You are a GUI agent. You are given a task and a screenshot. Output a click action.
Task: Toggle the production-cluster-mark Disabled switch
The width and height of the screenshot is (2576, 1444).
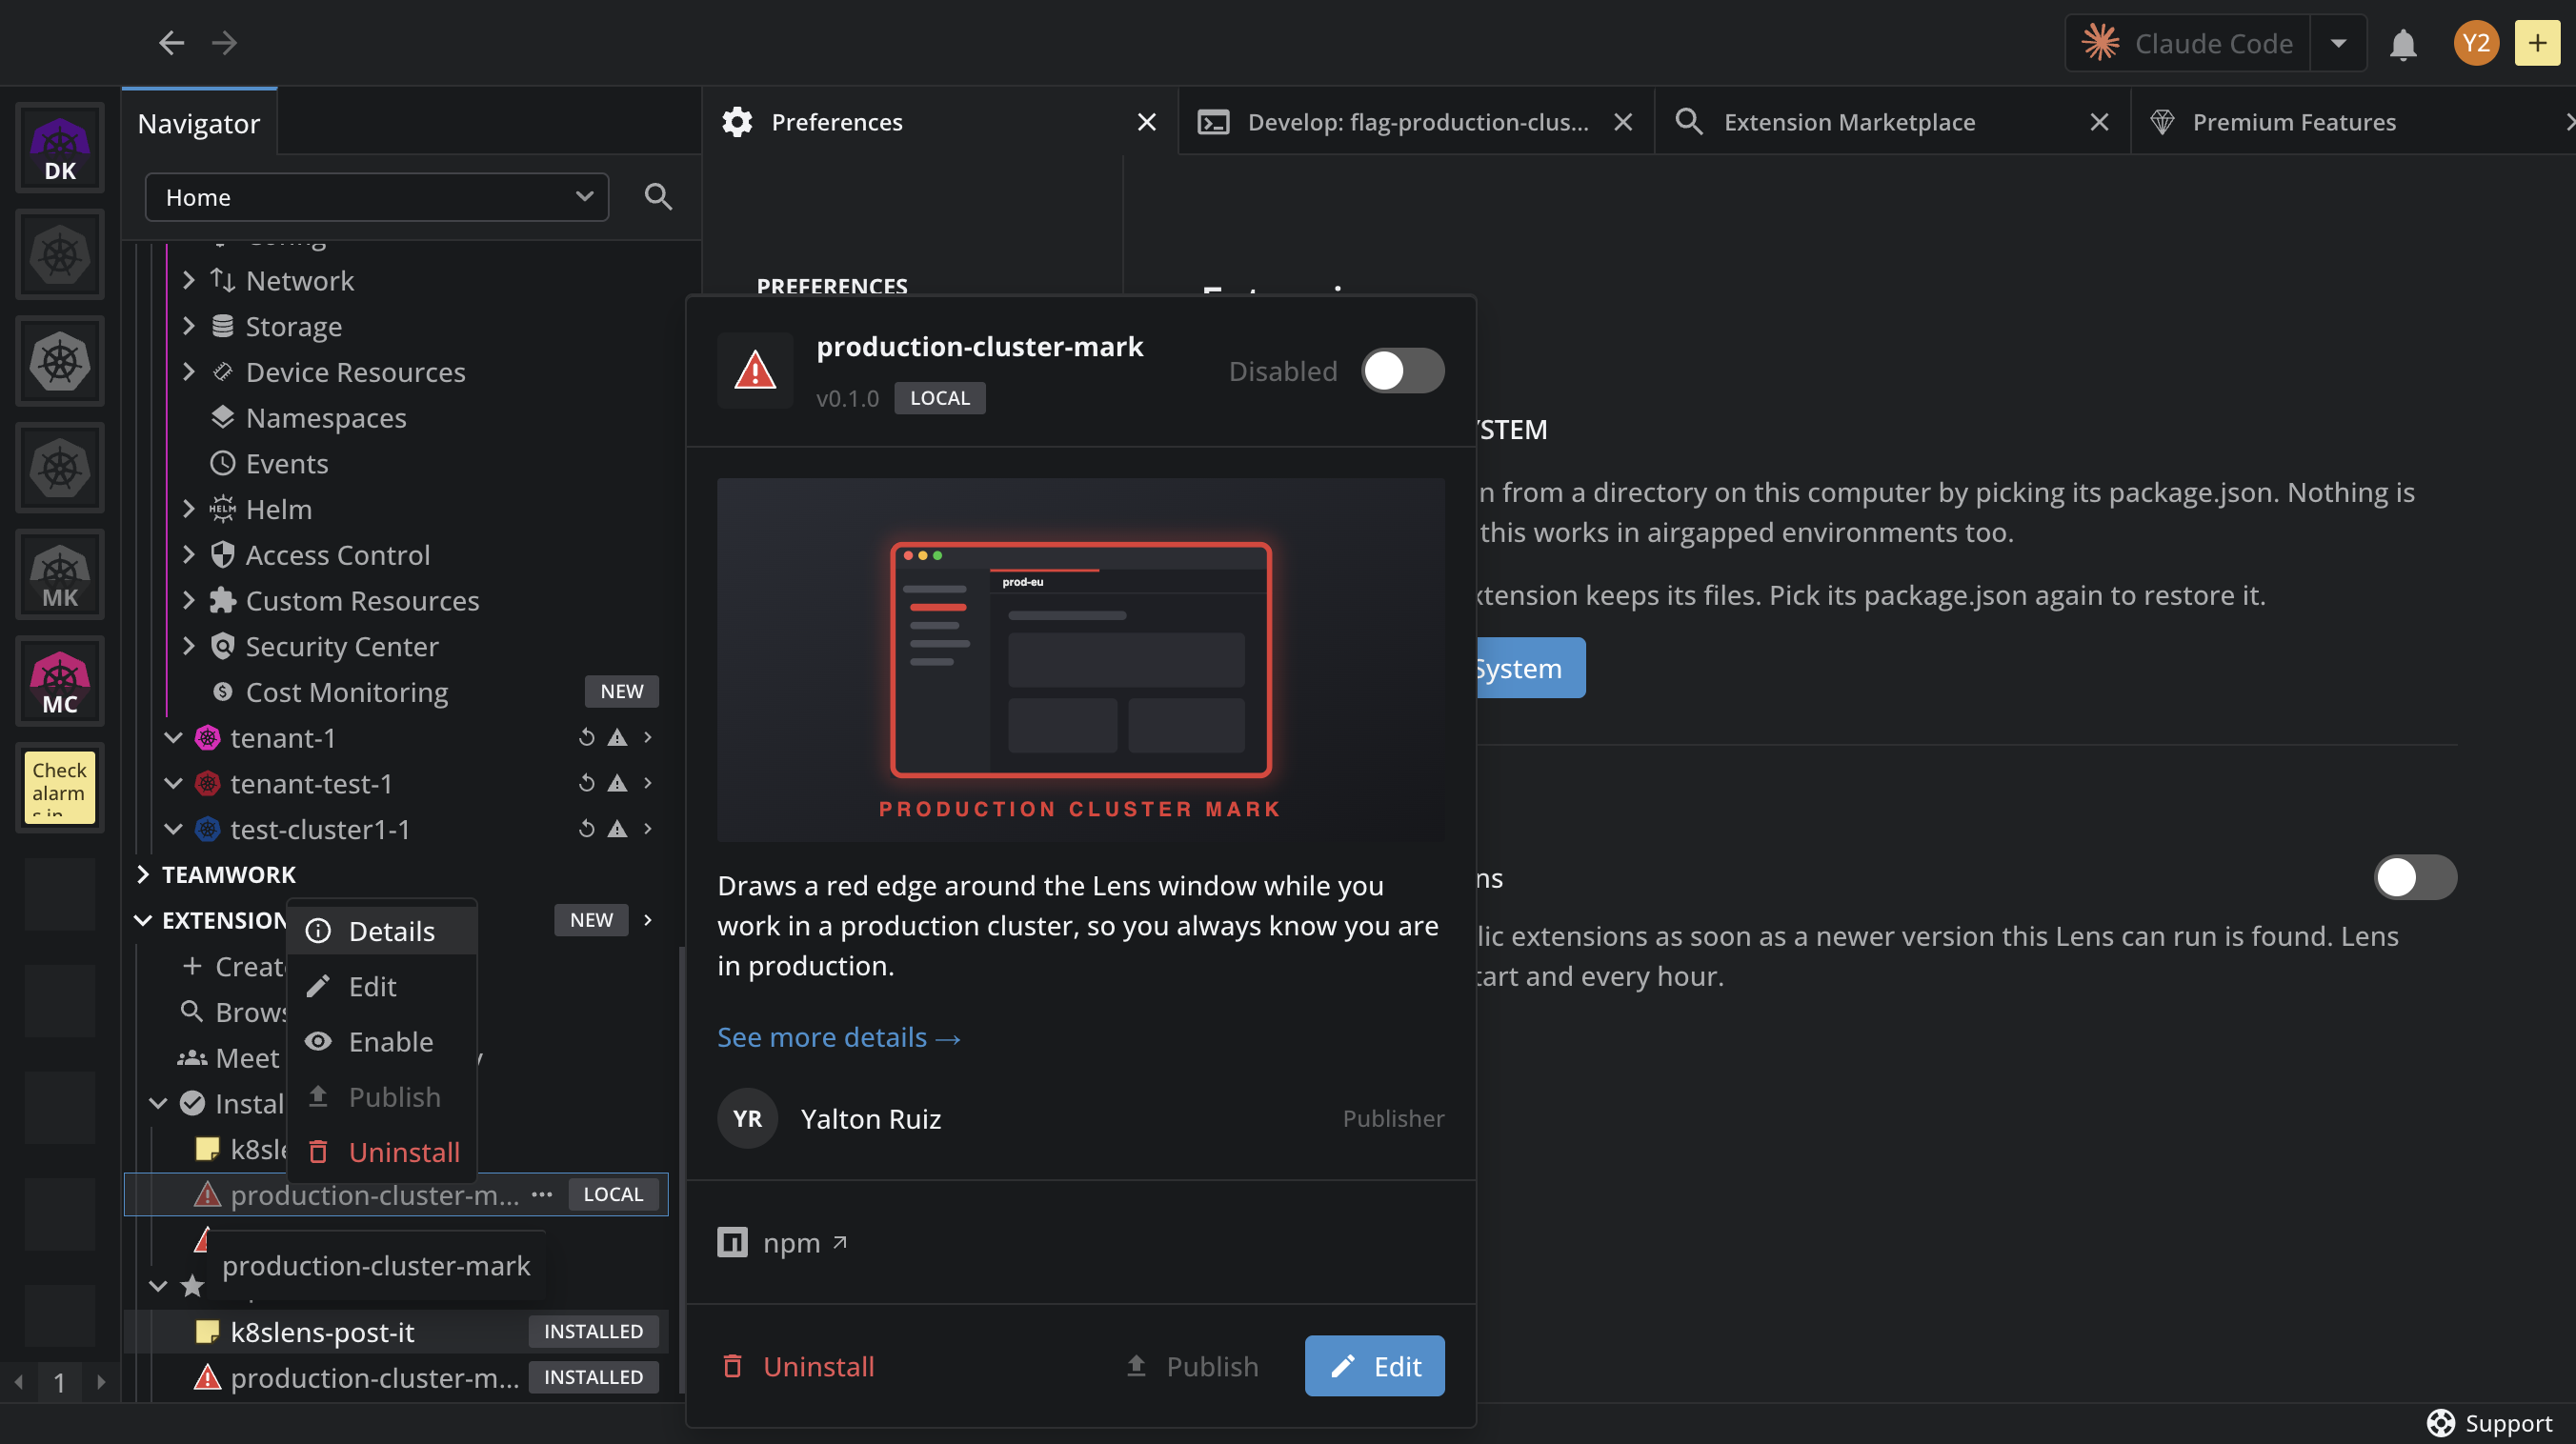[x=1402, y=371]
